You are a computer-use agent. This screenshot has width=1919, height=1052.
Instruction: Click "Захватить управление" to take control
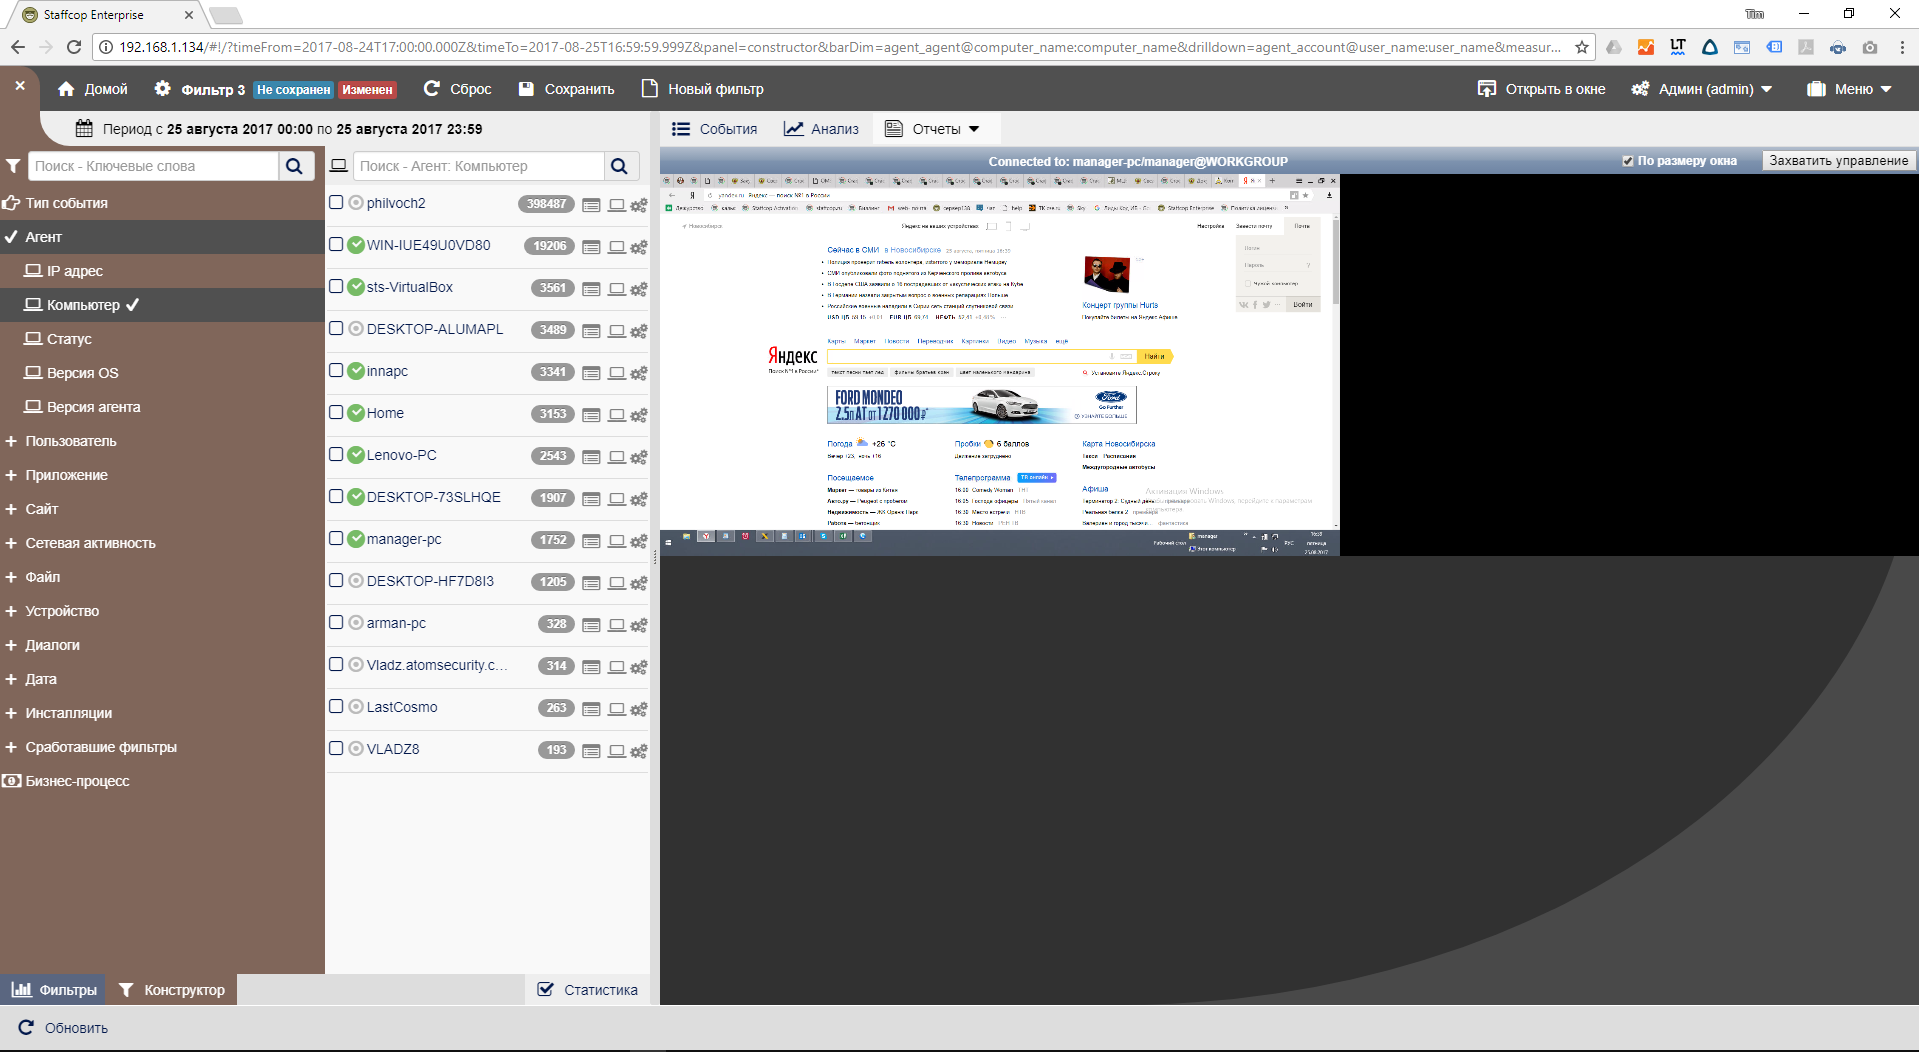(1838, 161)
